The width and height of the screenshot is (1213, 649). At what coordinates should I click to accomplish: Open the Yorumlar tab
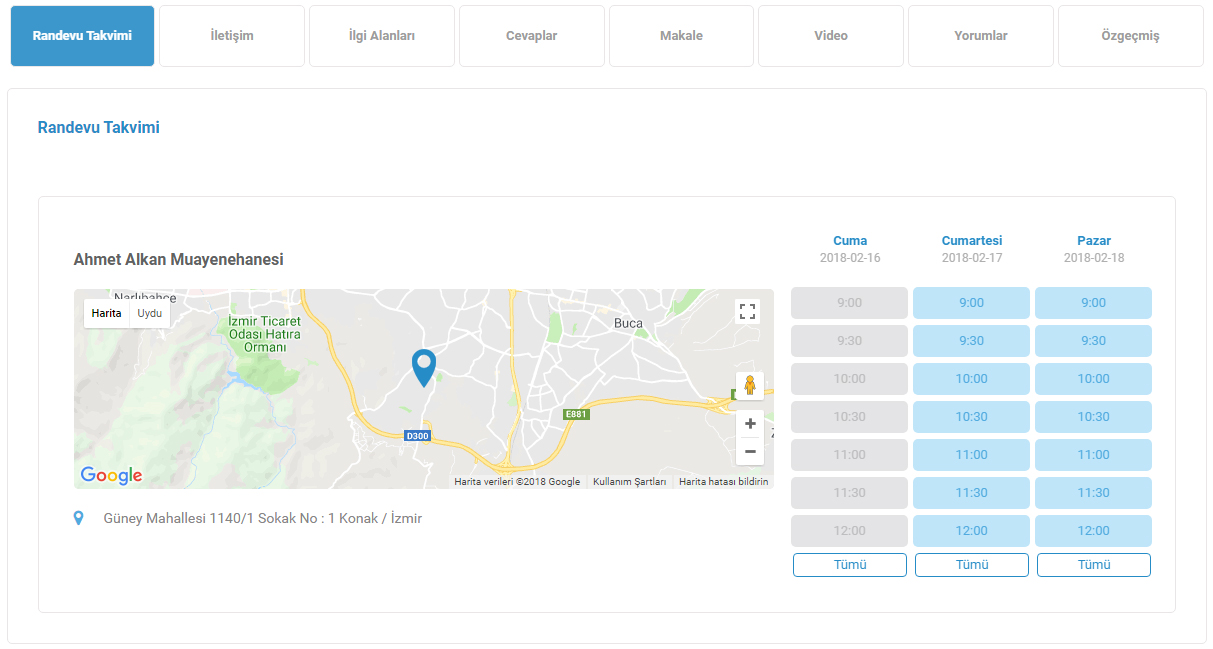pos(980,36)
